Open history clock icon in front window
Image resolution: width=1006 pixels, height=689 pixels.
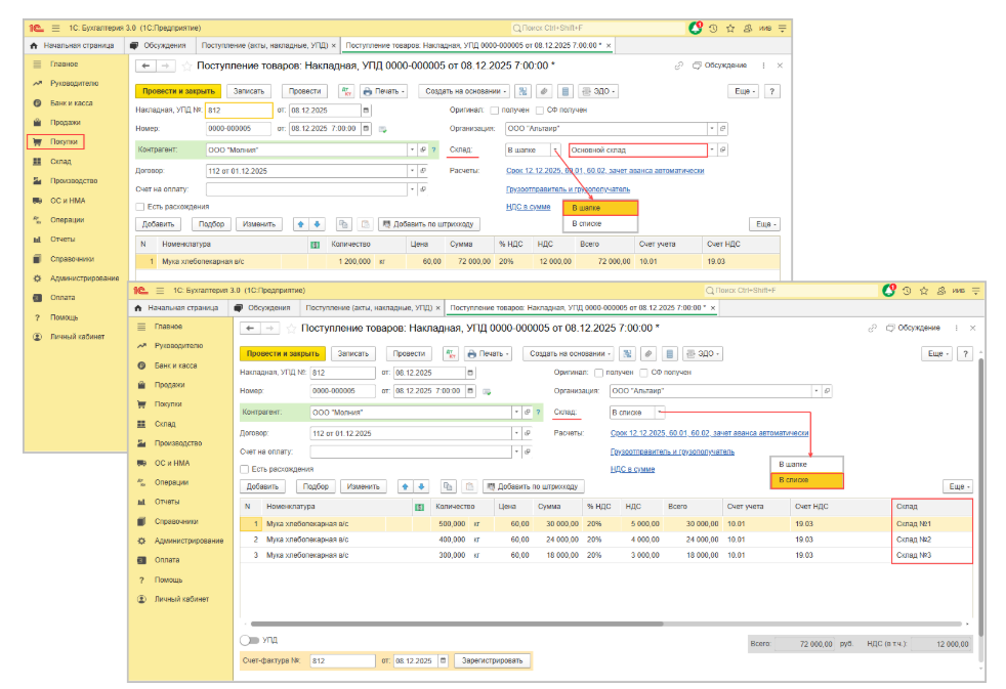(x=907, y=291)
